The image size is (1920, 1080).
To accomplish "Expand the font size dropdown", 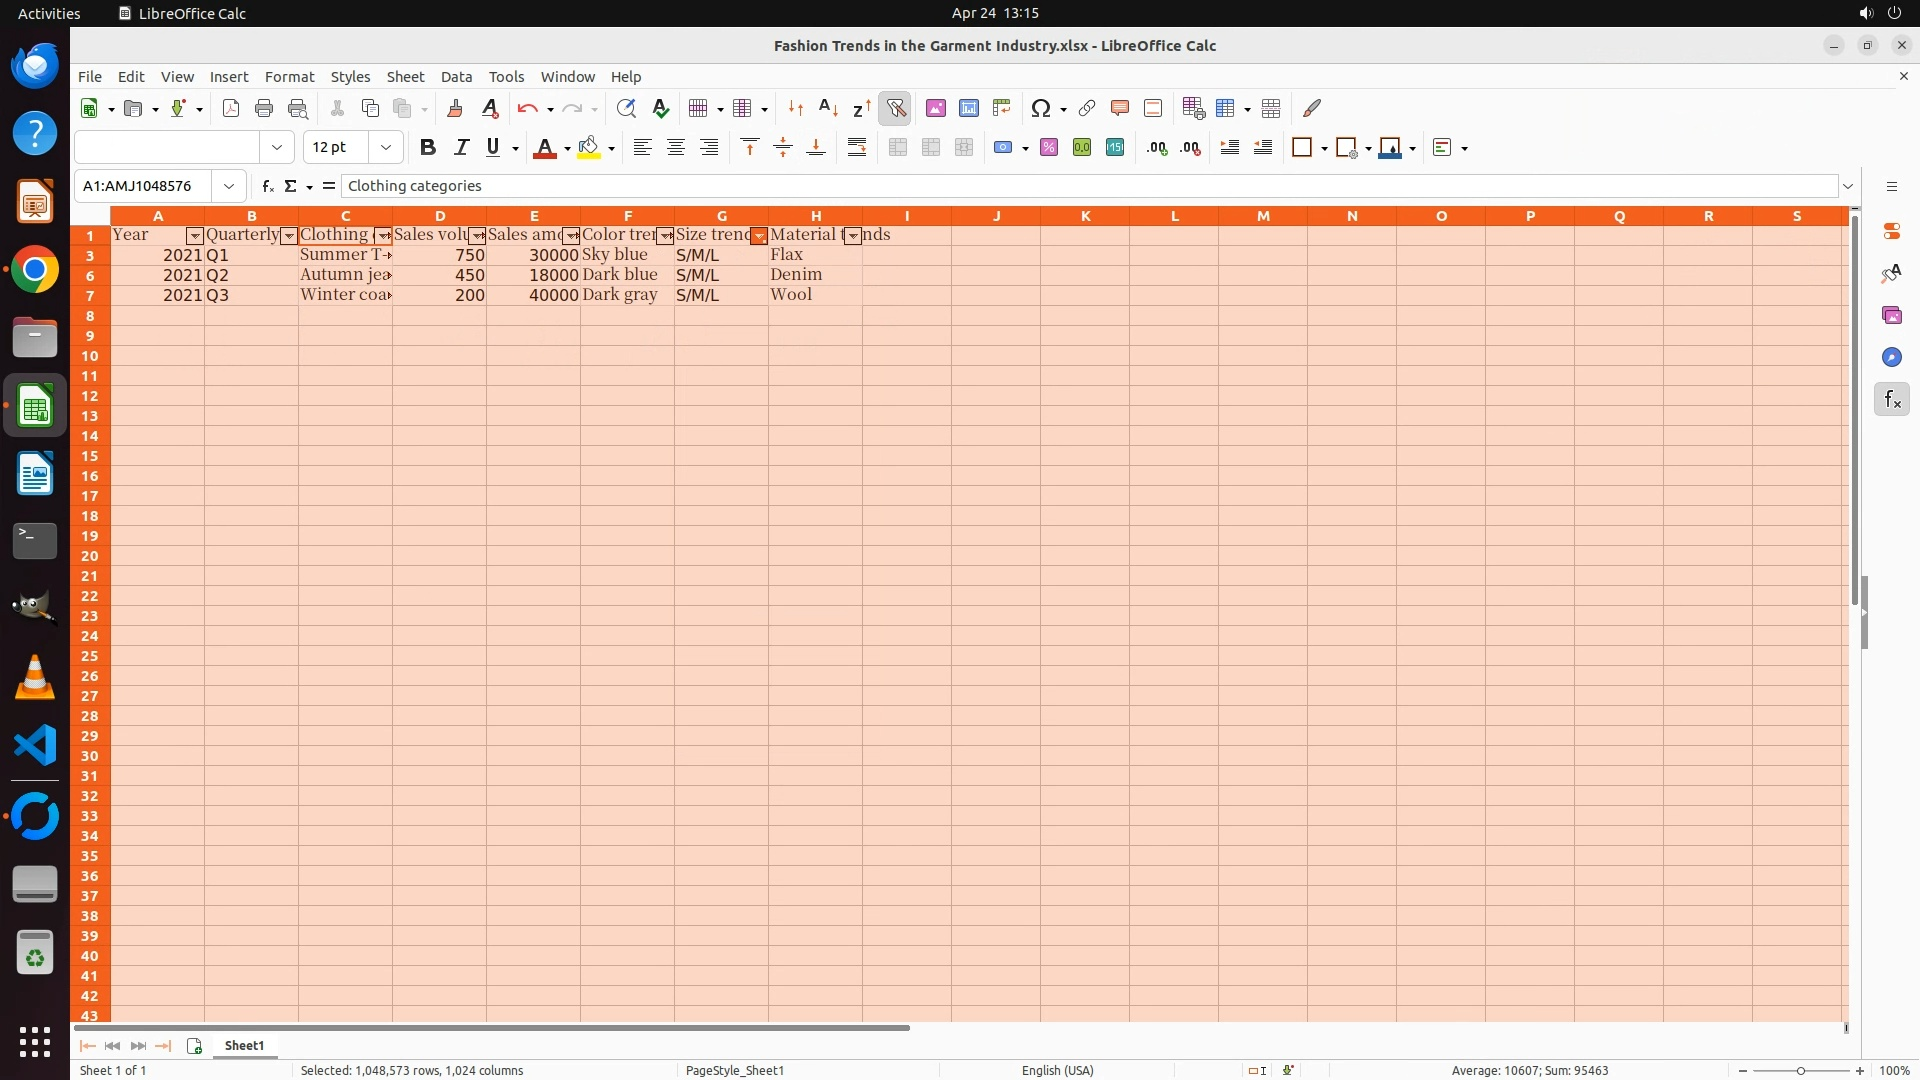I will [385, 148].
